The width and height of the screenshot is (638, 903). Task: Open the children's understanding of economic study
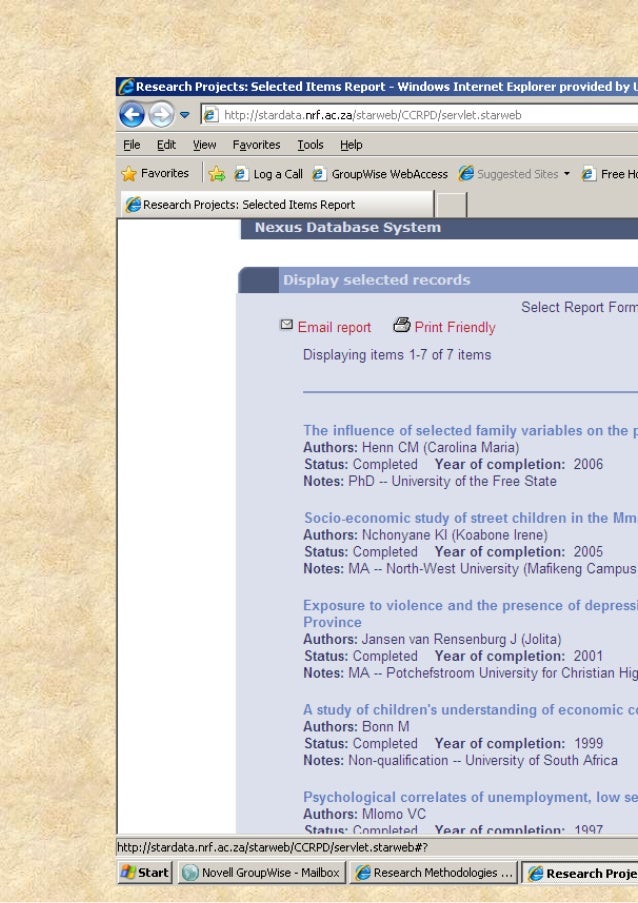tap(470, 710)
